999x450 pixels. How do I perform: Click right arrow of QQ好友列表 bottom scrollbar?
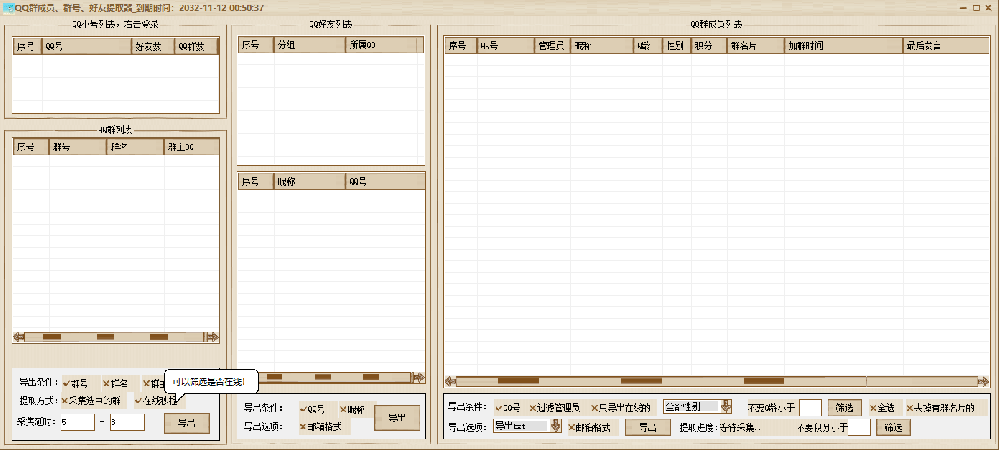(x=419, y=377)
